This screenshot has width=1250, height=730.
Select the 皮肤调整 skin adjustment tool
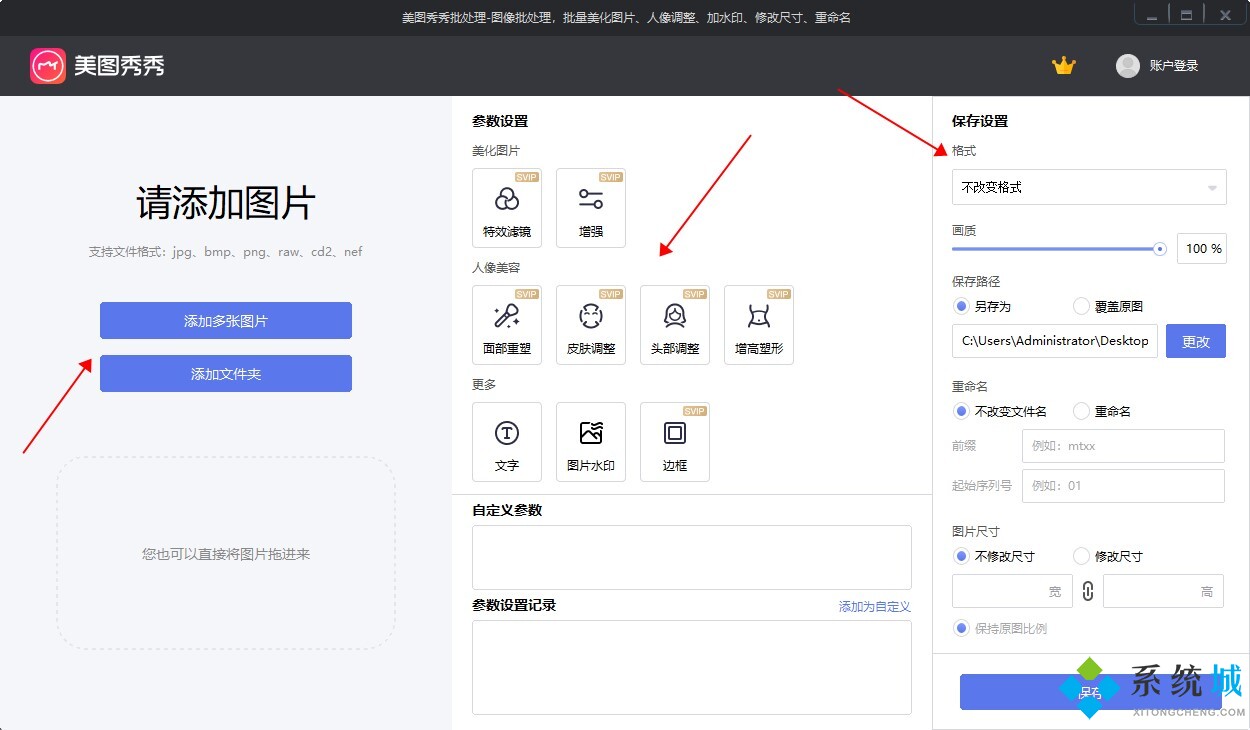click(591, 325)
